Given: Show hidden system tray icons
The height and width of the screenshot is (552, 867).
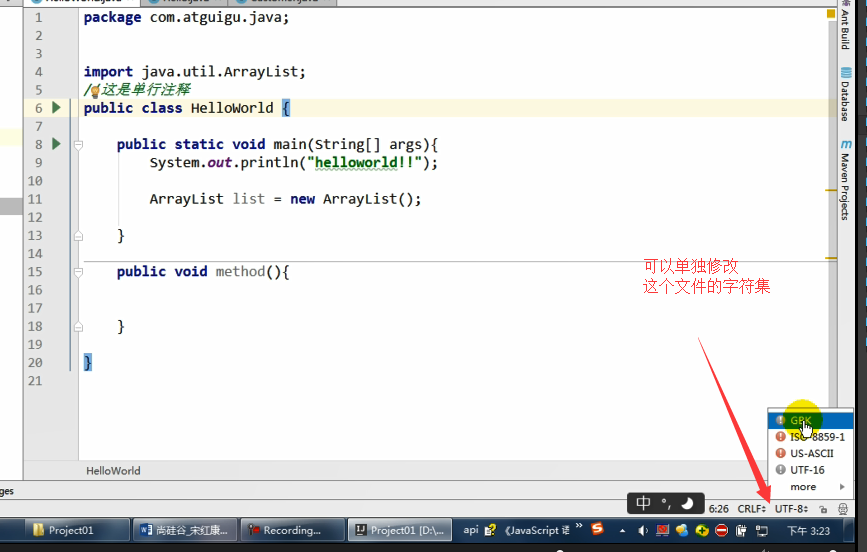Looking at the screenshot, I should click(623, 530).
